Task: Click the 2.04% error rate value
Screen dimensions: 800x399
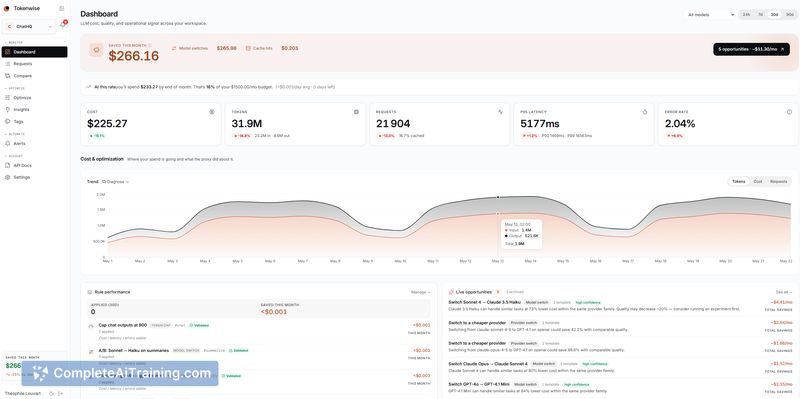Action: (x=680, y=123)
